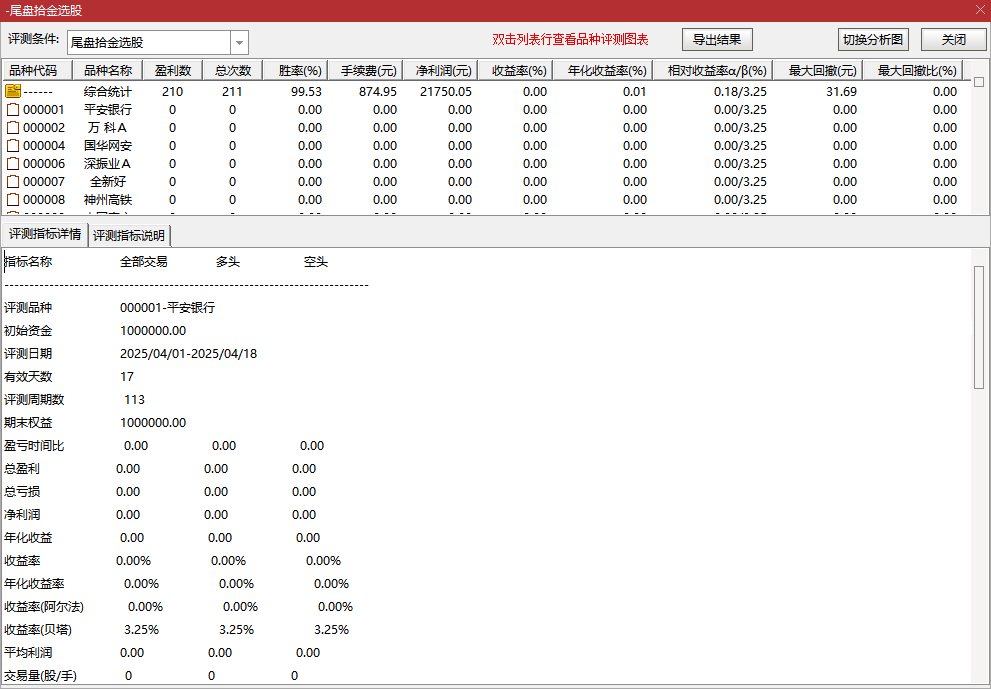Viewport: 991px width, 689px height.
Task: Click stock code 000001 in list
Action: [44, 109]
